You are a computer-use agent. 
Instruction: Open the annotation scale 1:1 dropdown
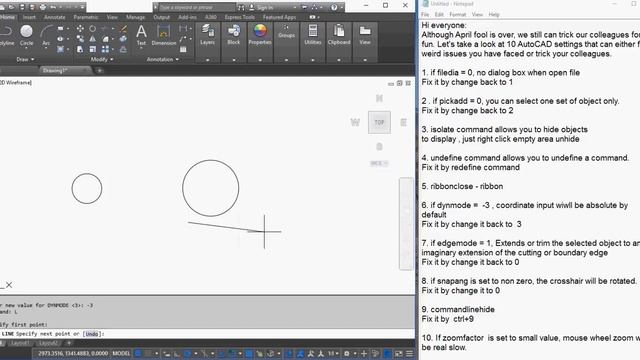tap(333, 353)
